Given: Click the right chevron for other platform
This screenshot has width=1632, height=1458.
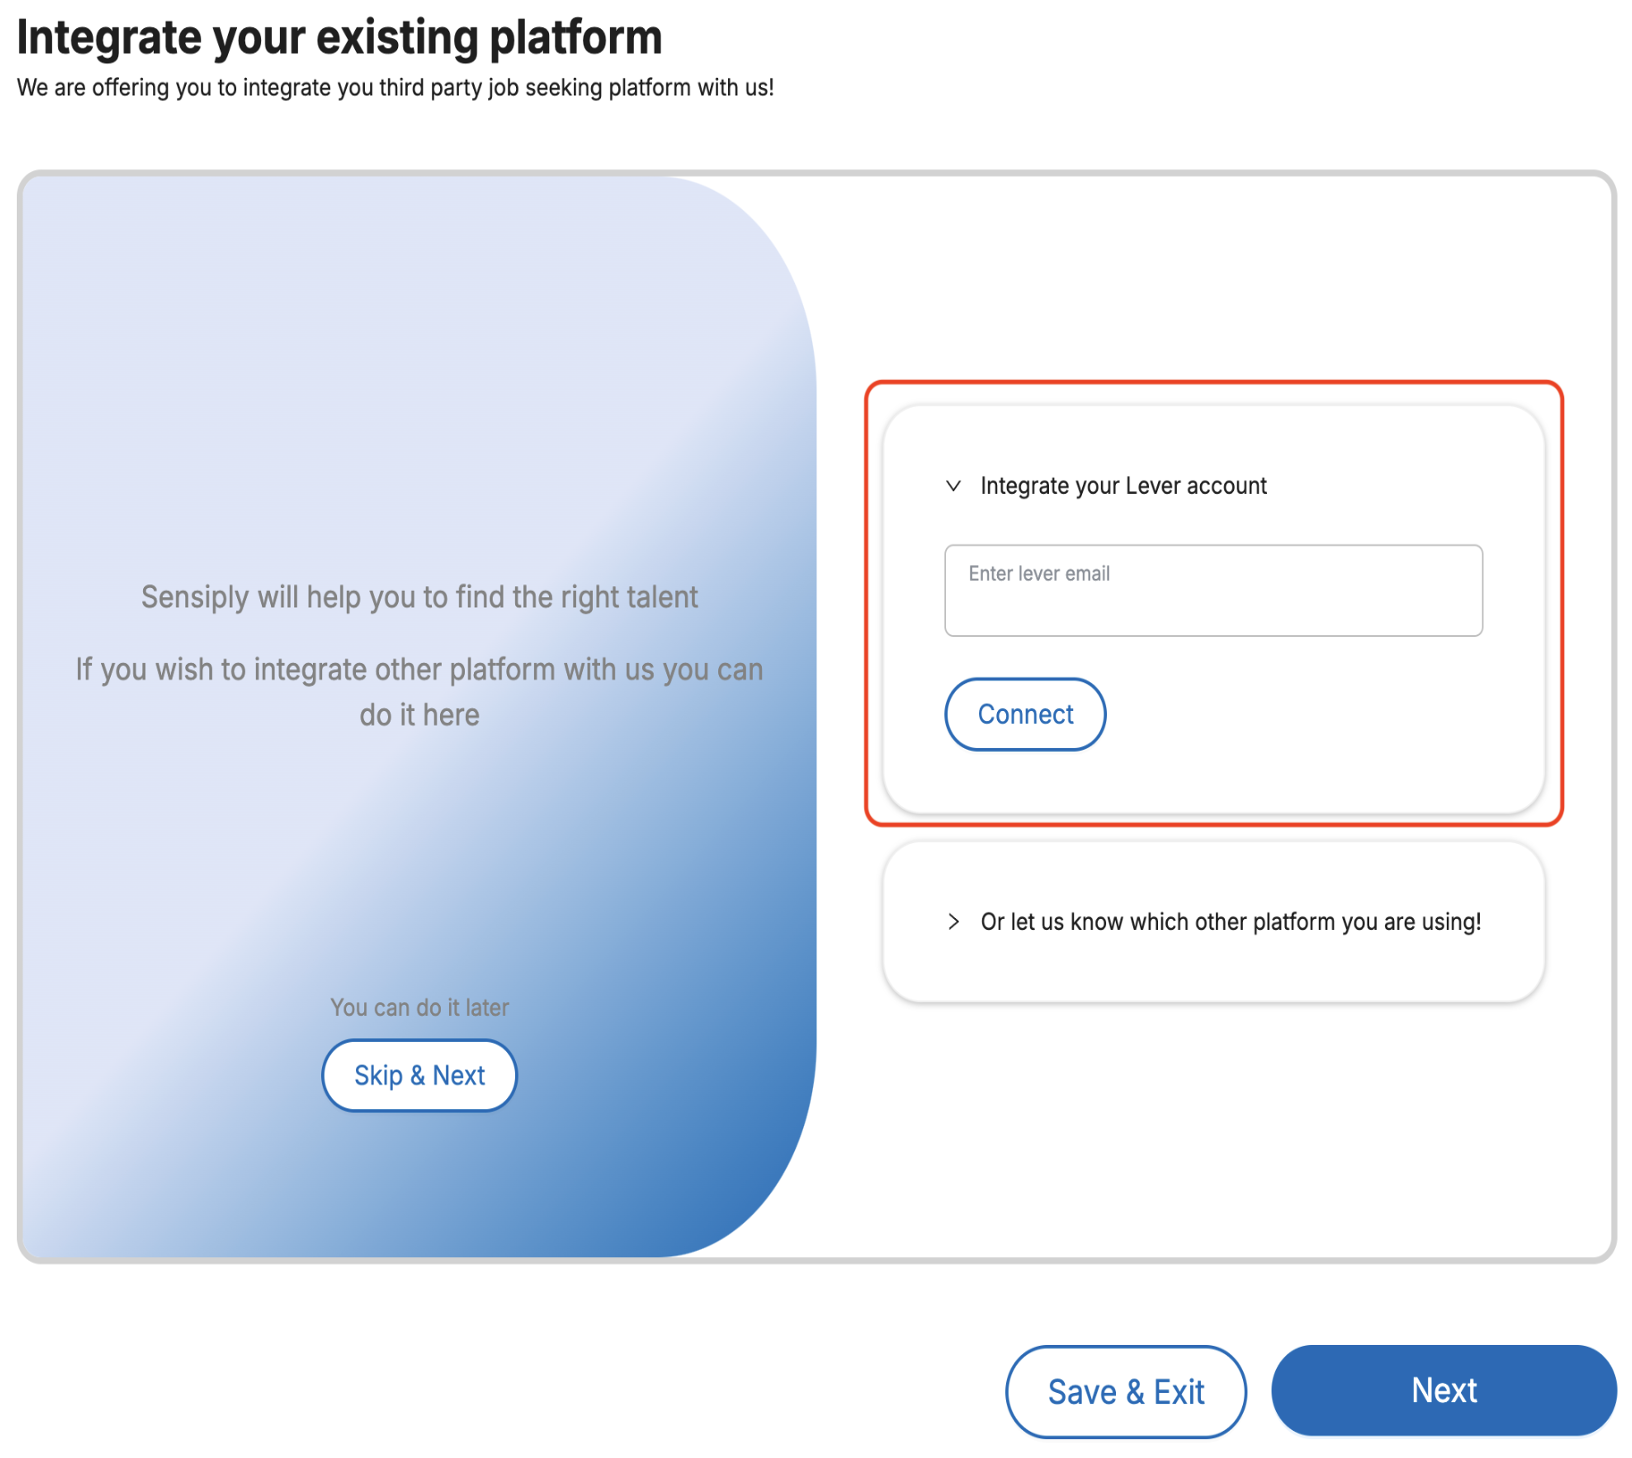Looking at the screenshot, I should [953, 922].
